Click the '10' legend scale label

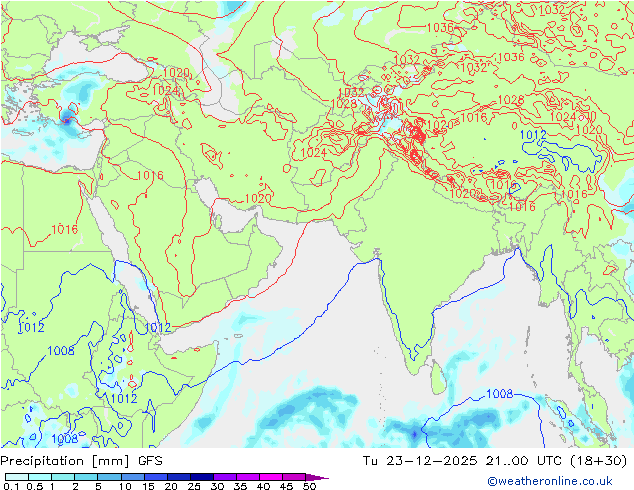(x=125, y=486)
